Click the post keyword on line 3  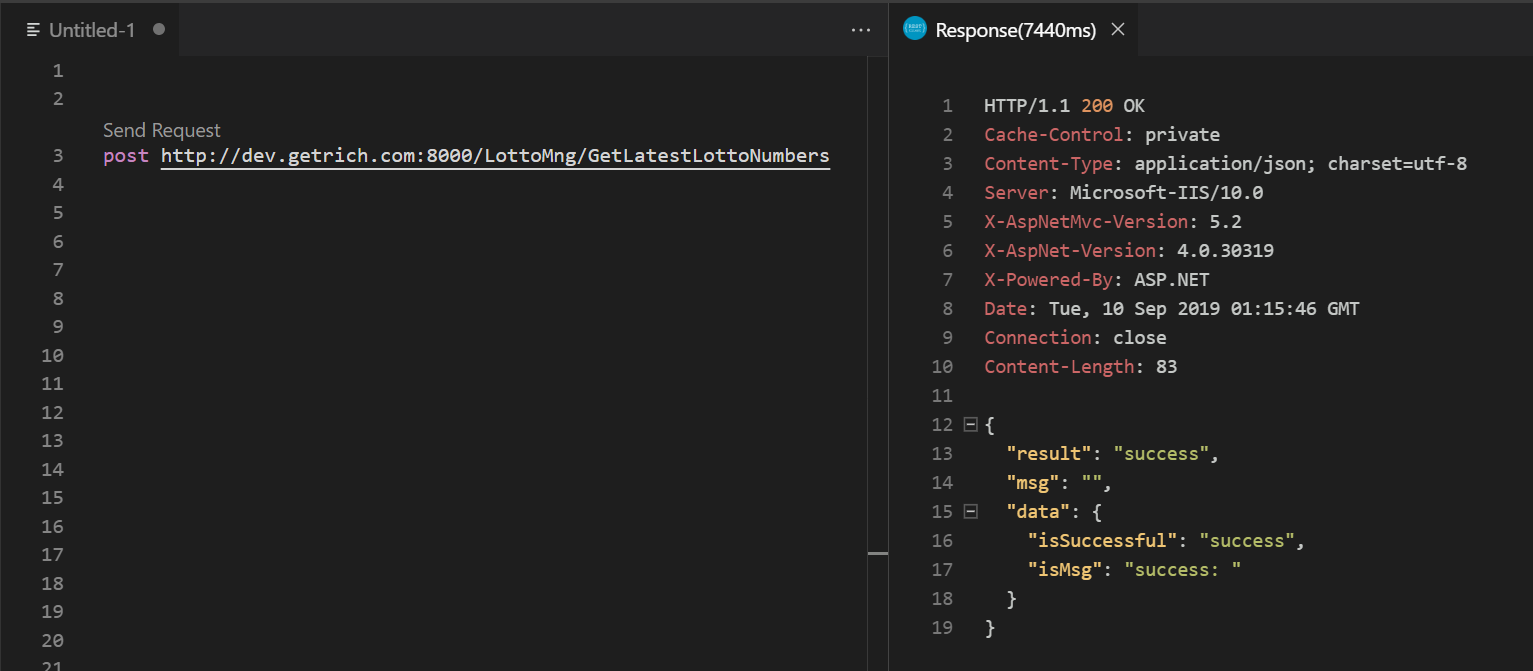click(126, 156)
